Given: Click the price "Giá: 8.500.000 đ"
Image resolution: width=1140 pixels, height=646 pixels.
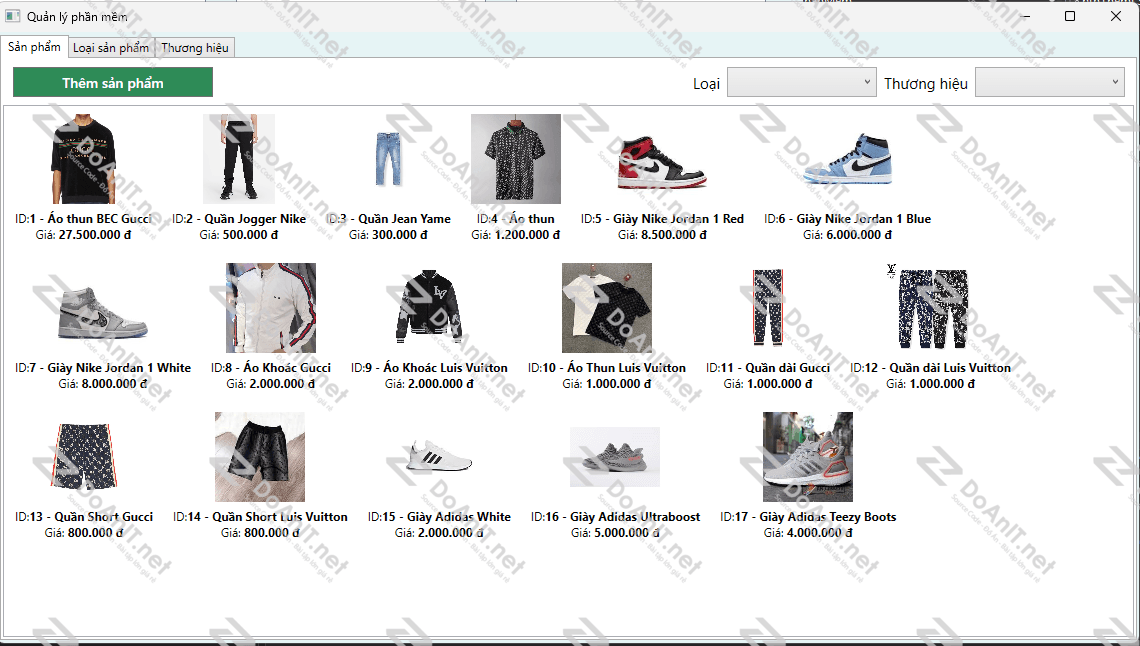Looking at the screenshot, I should (662, 235).
